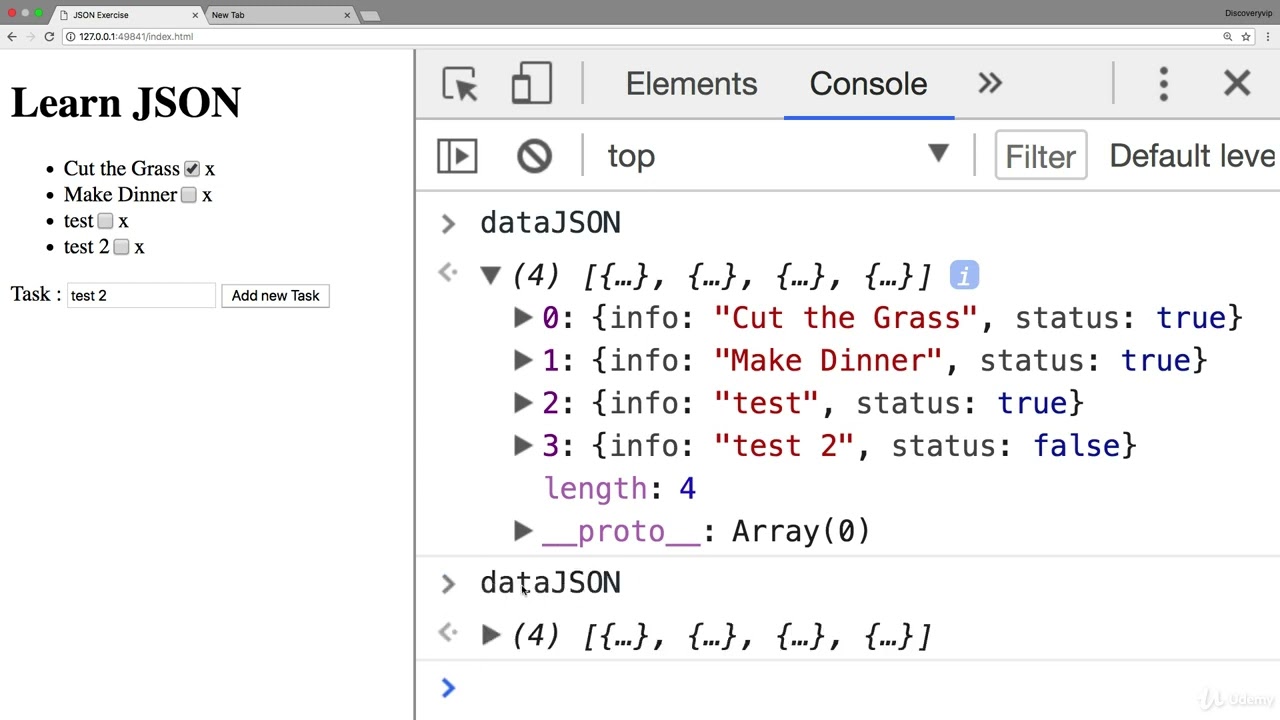Click the browser reload icon
1280x720 pixels.
[49, 37]
